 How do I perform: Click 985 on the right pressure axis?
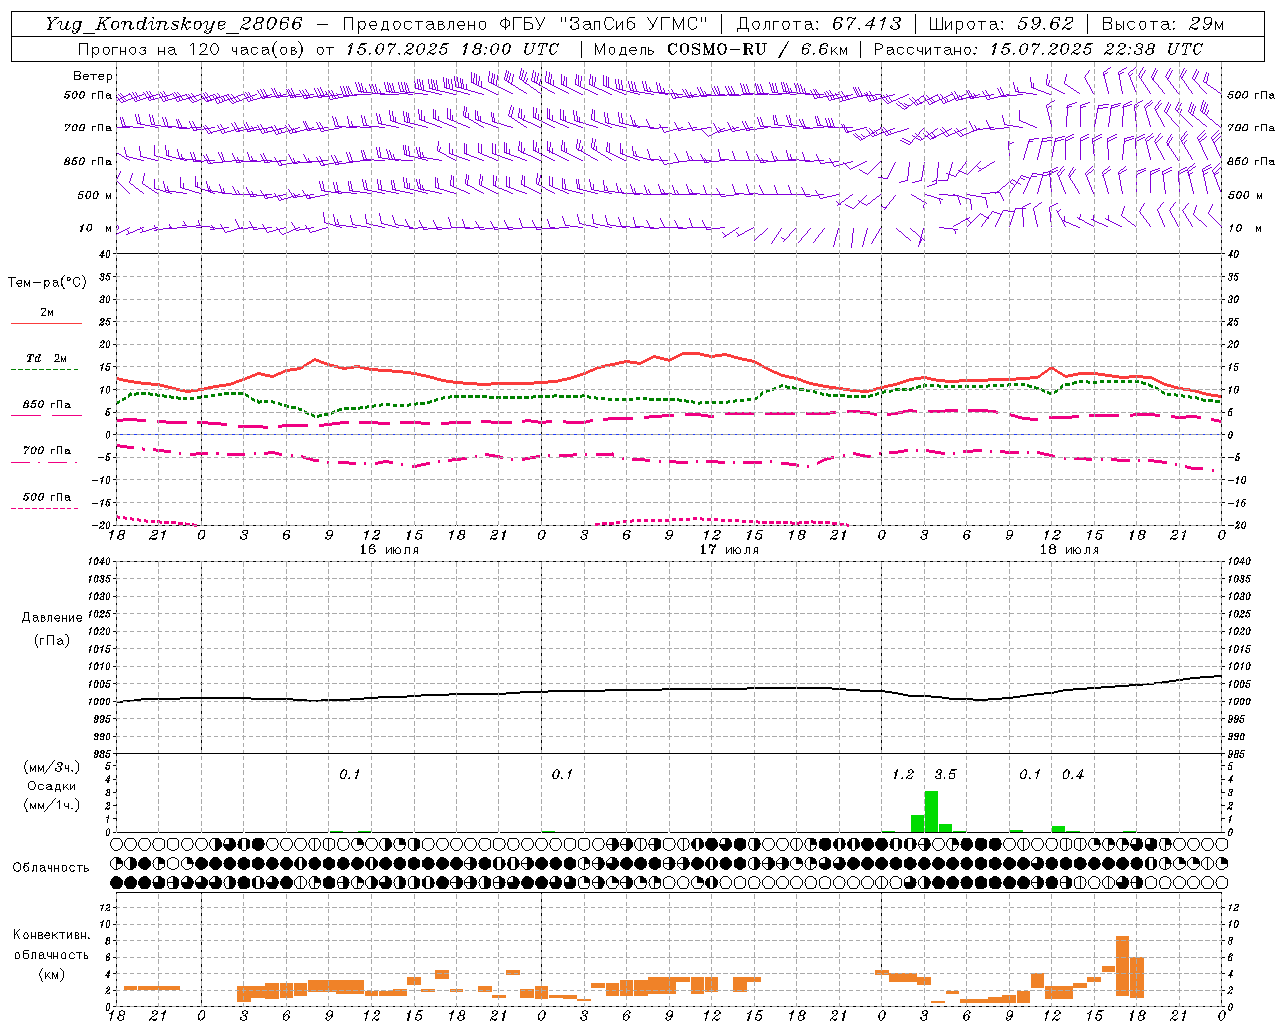pyautogui.click(x=1238, y=754)
